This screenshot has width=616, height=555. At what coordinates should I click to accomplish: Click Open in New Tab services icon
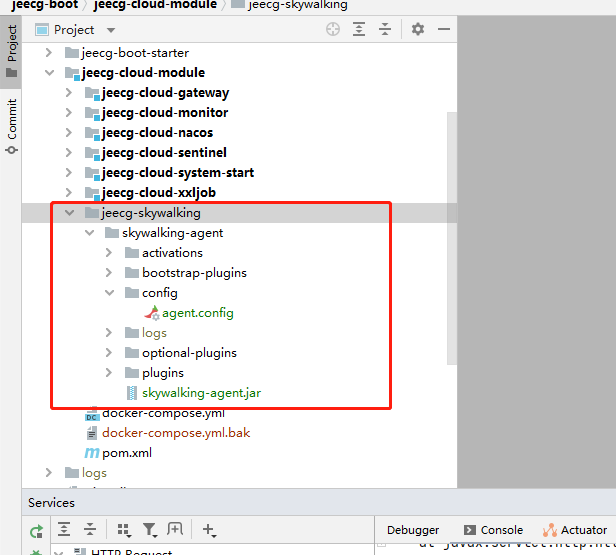(x=175, y=529)
